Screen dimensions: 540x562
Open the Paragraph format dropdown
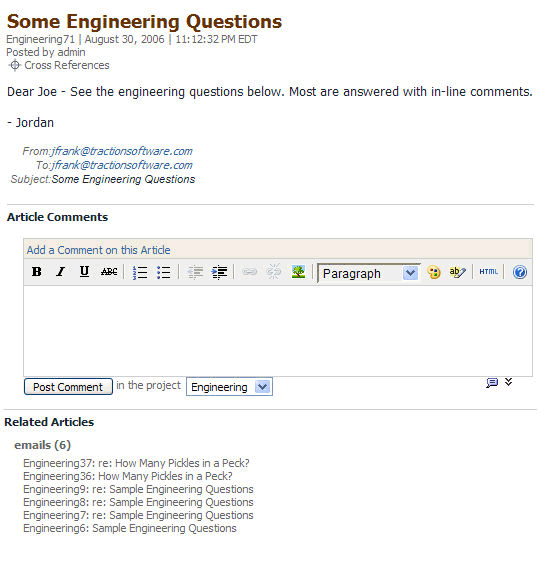click(368, 273)
